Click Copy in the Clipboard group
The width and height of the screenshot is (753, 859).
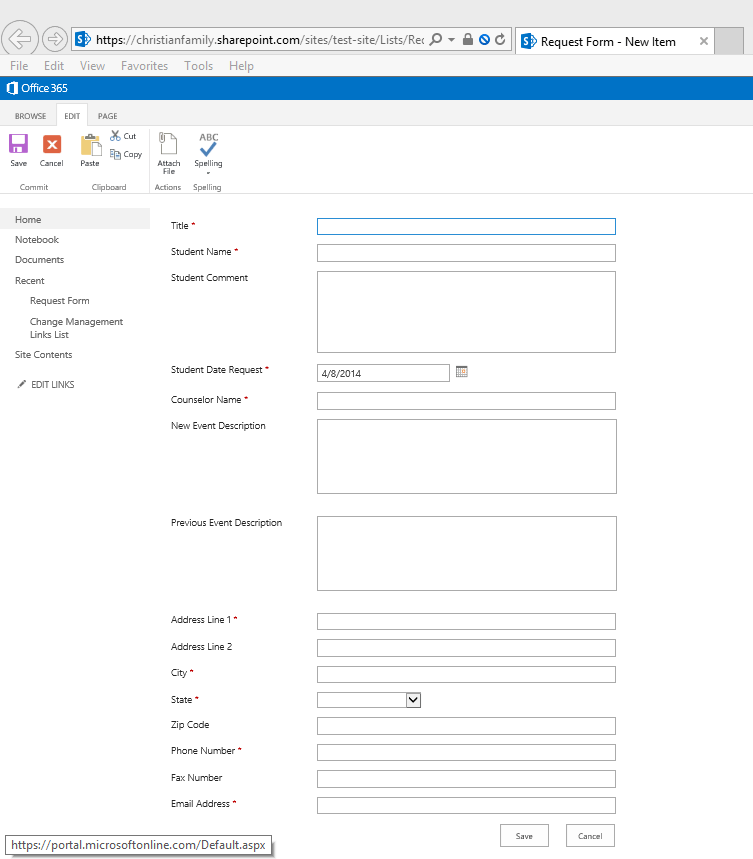tap(126, 154)
